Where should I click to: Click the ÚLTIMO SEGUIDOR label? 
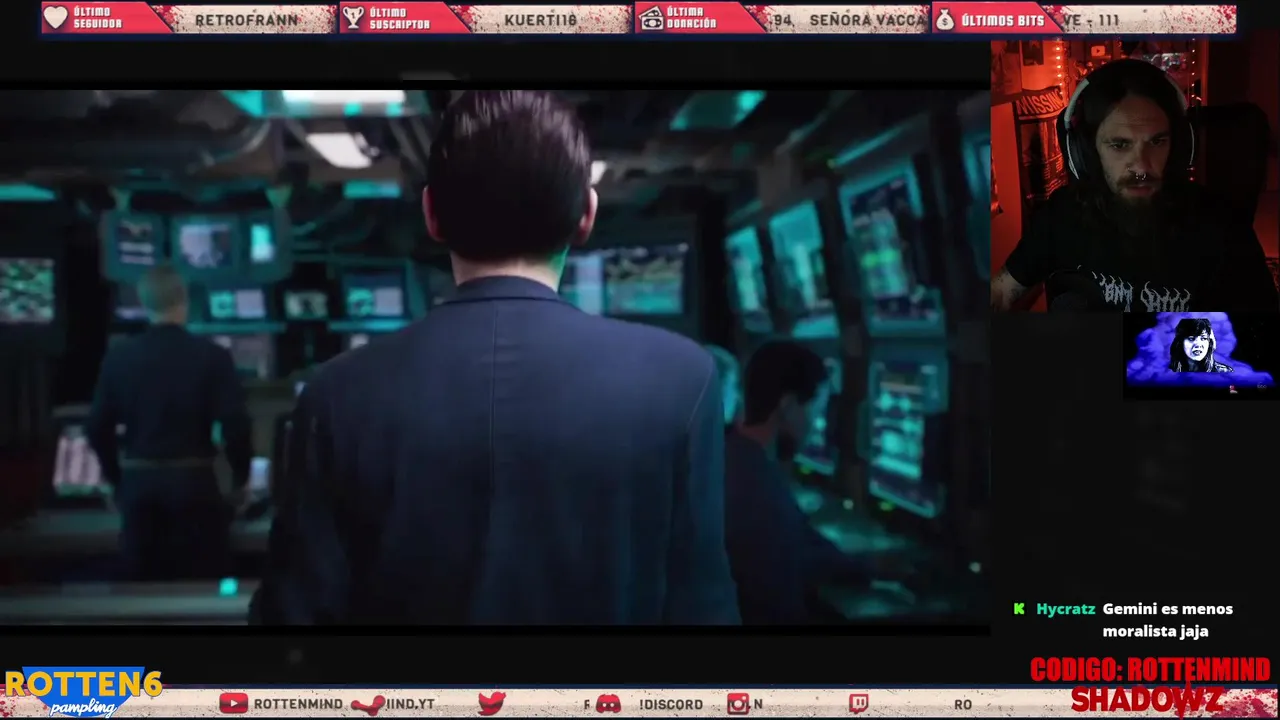[x=98, y=18]
